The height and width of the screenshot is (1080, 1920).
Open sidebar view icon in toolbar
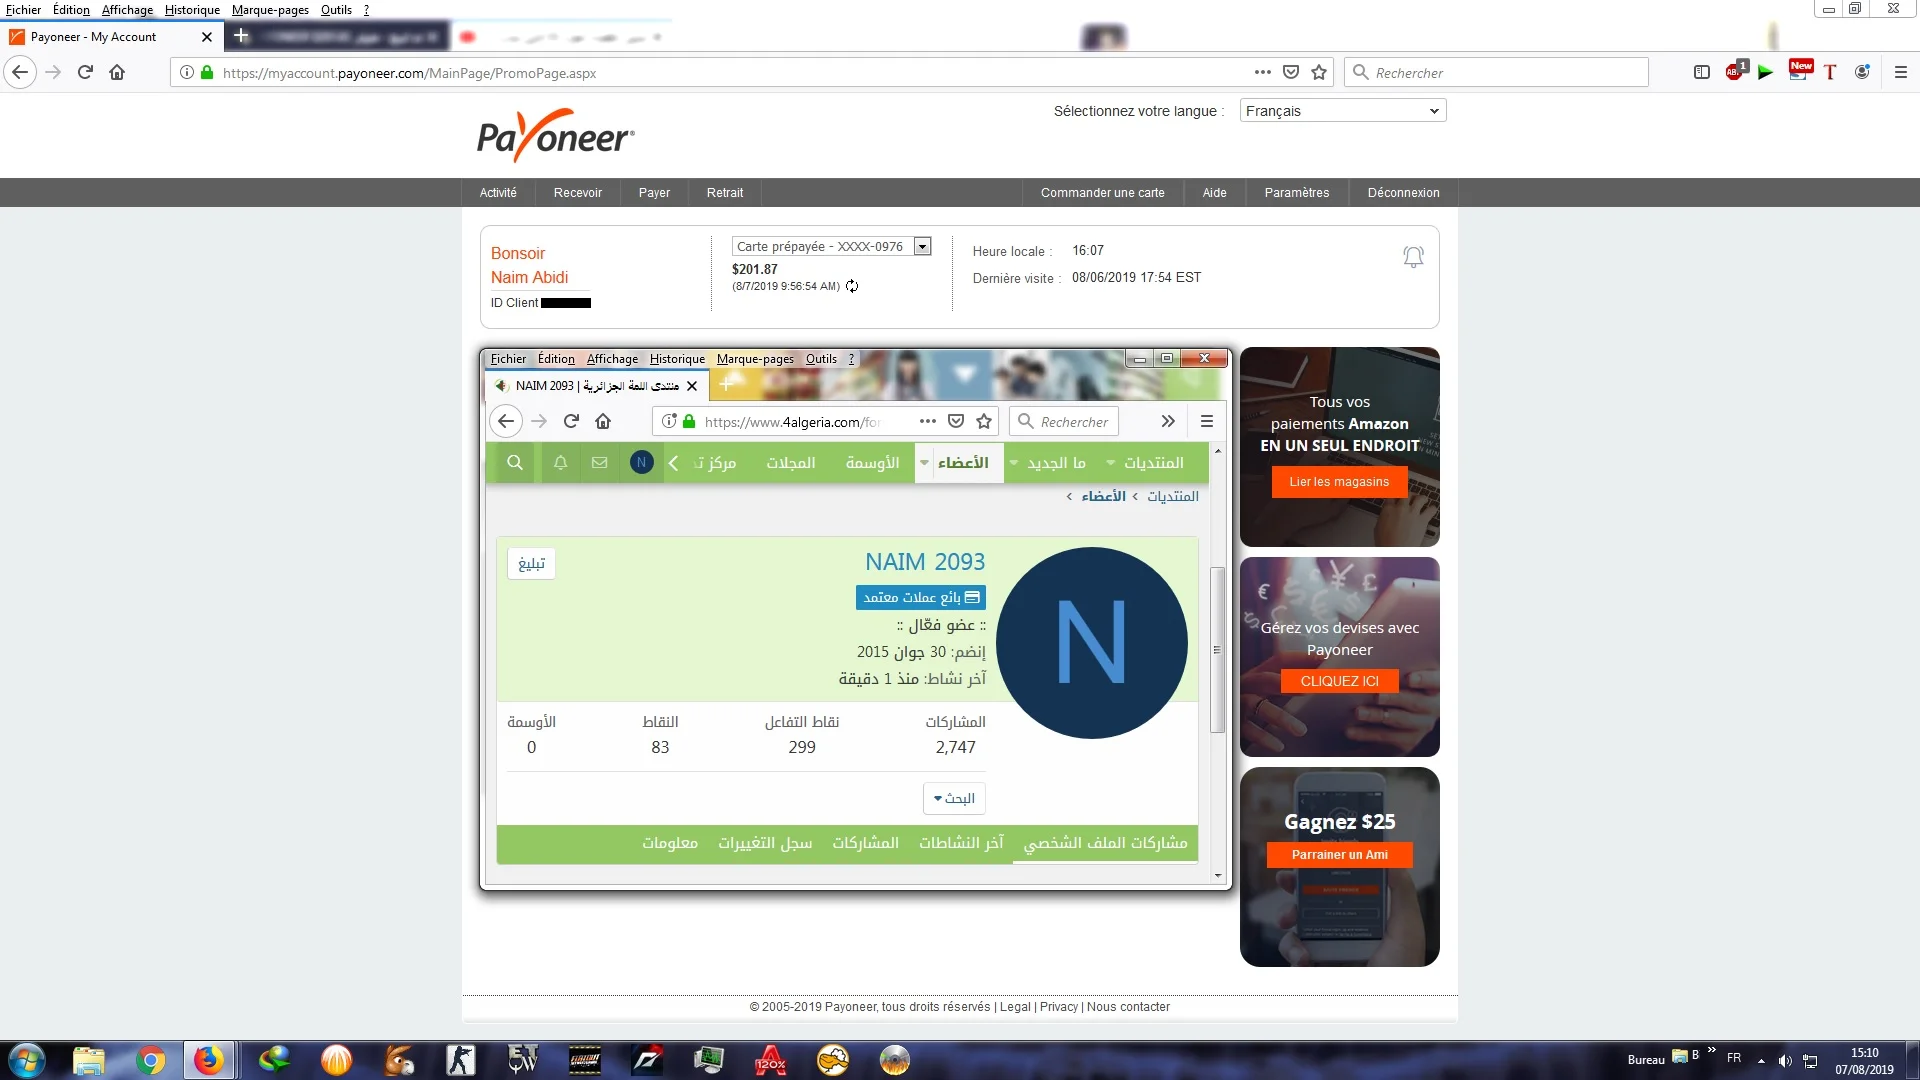click(x=1701, y=72)
